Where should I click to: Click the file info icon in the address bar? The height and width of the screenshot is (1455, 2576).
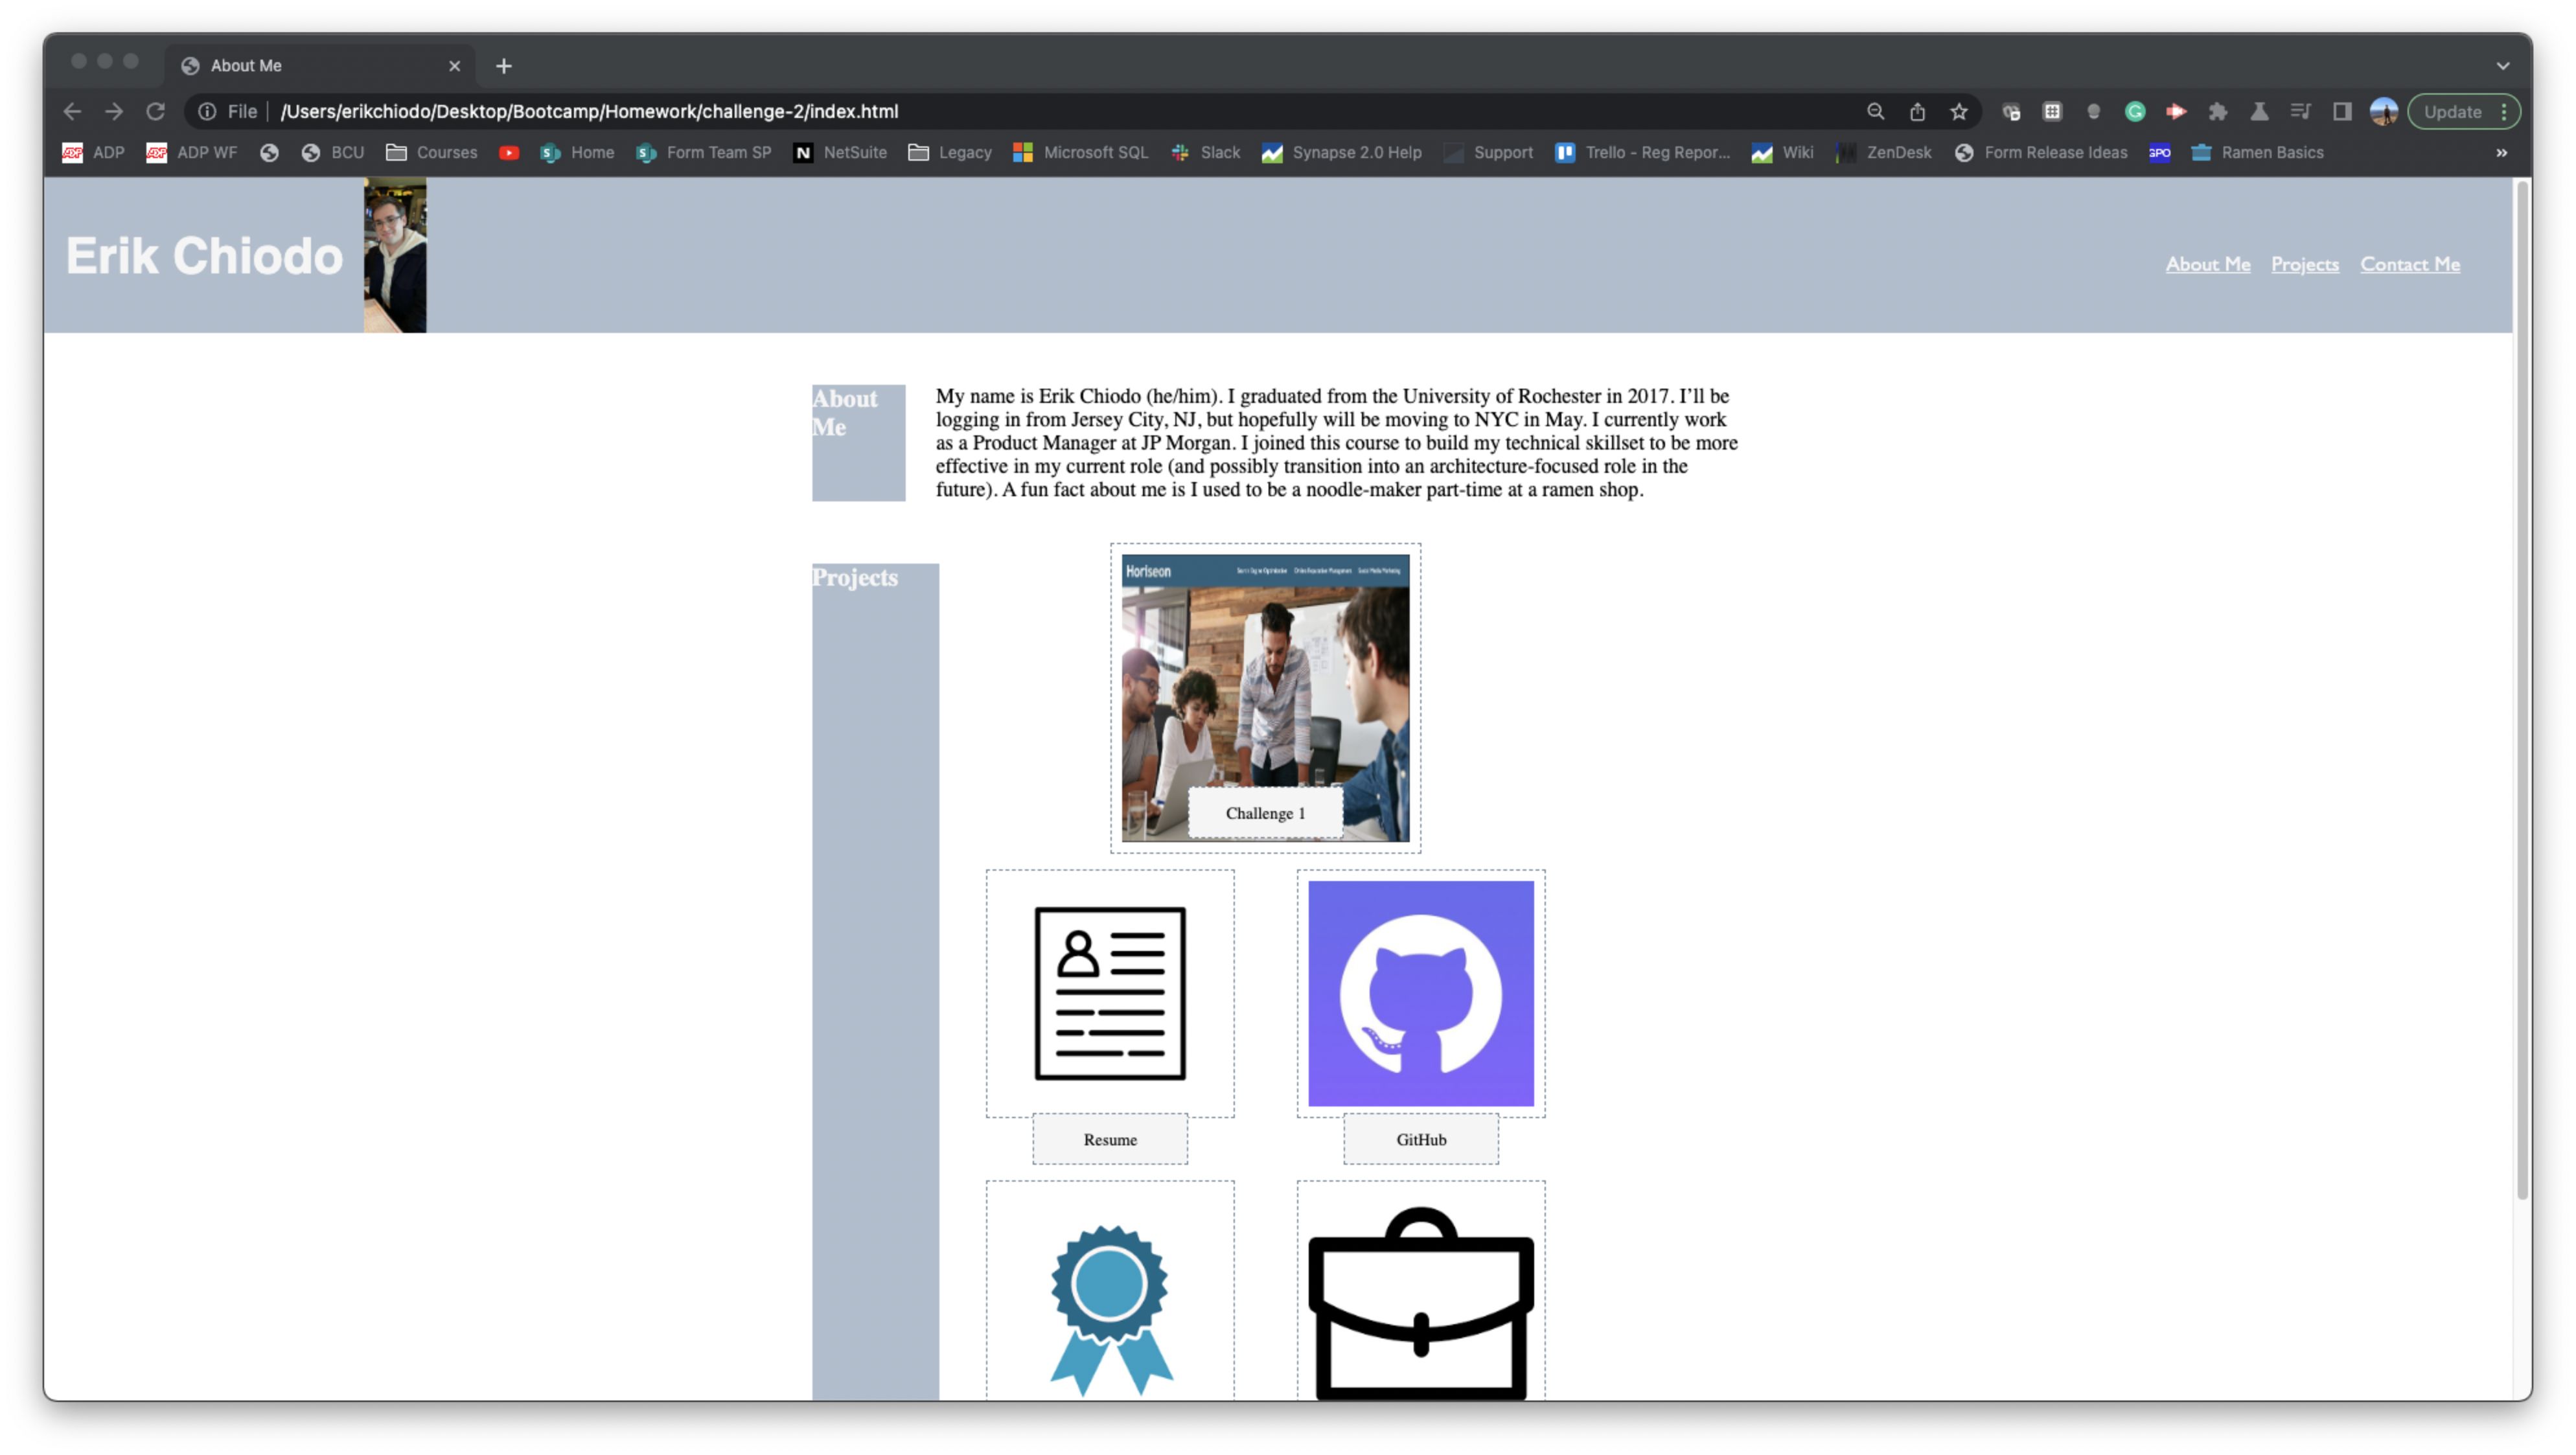pos(207,111)
